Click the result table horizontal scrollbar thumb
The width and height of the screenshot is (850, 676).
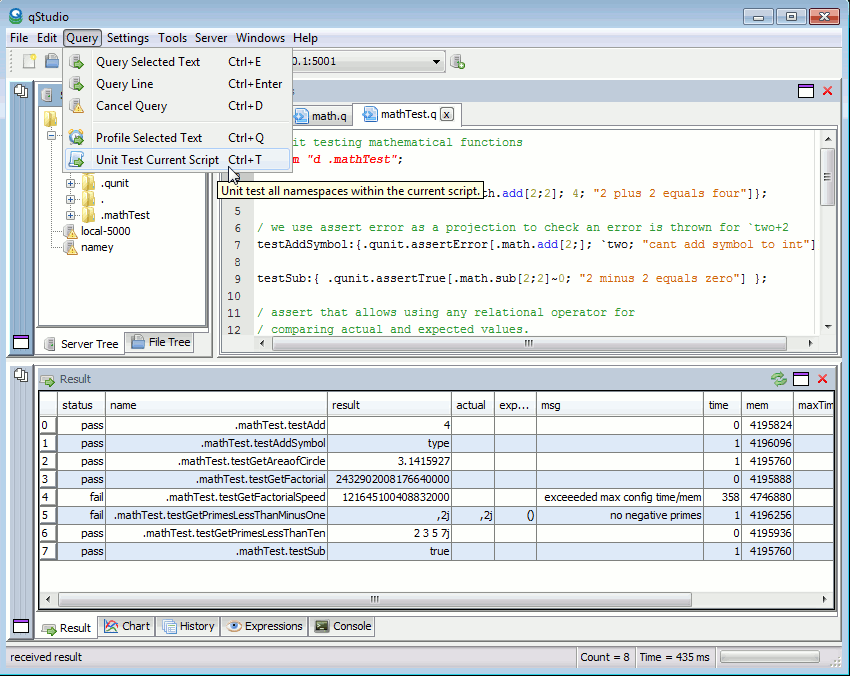pyautogui.click(x=375, y=599)
